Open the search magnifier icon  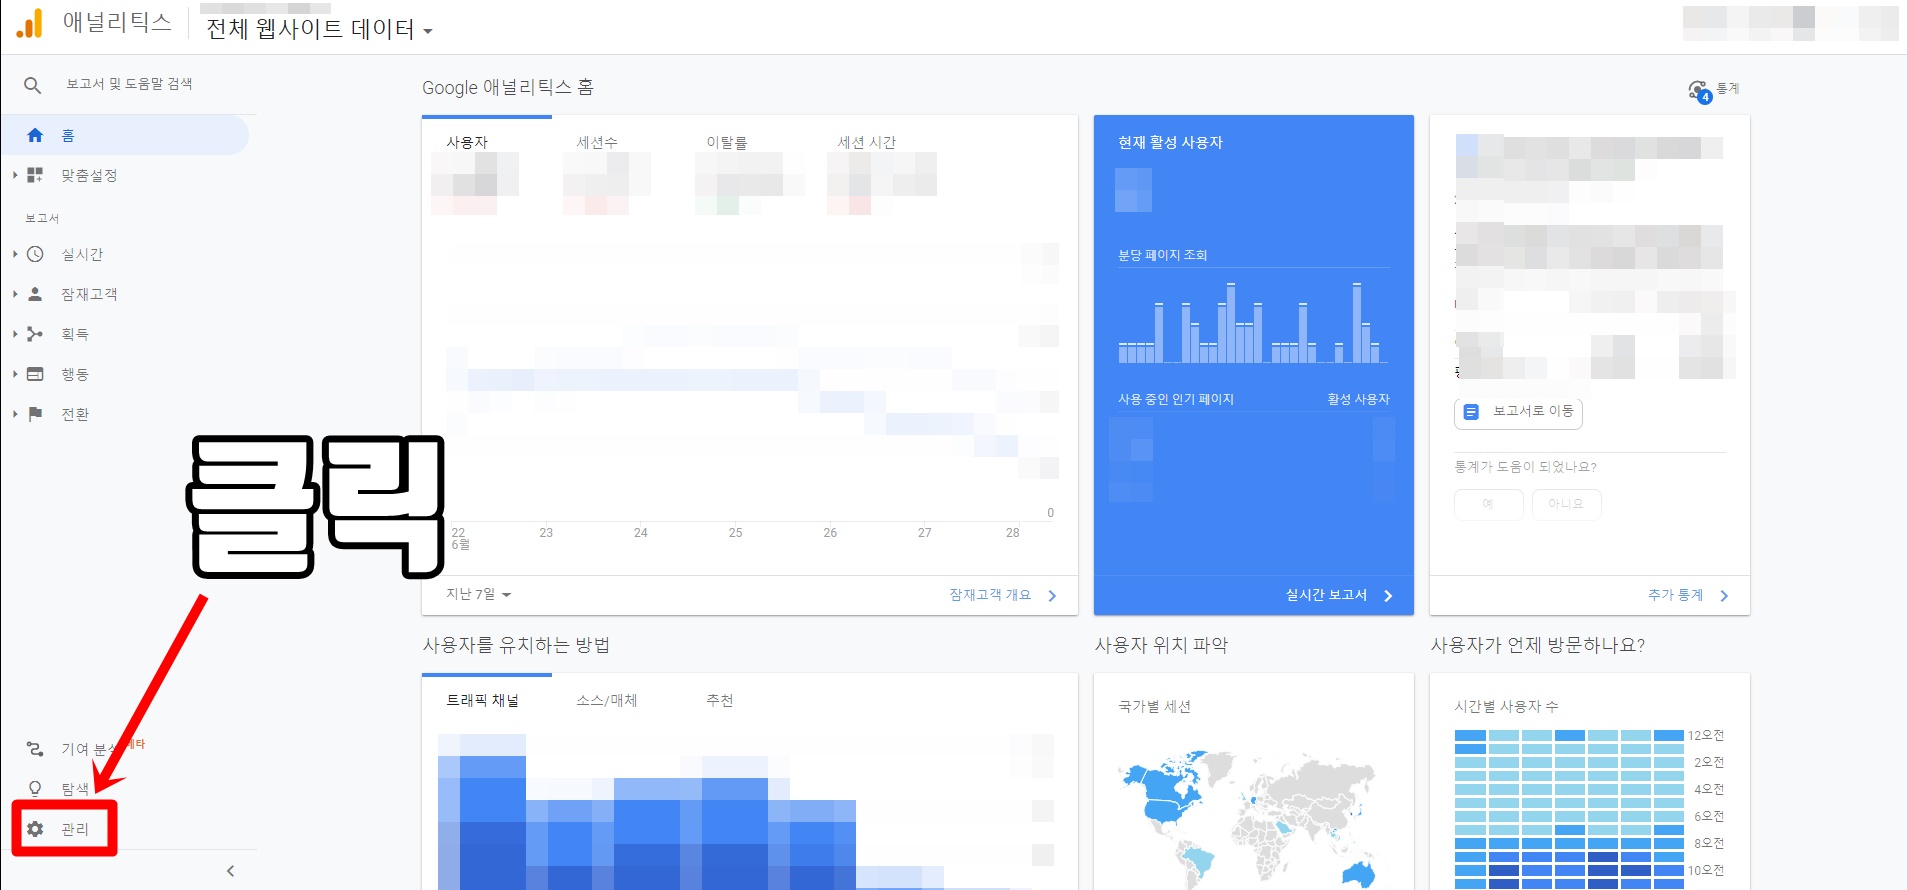click(x=33, y=85)
